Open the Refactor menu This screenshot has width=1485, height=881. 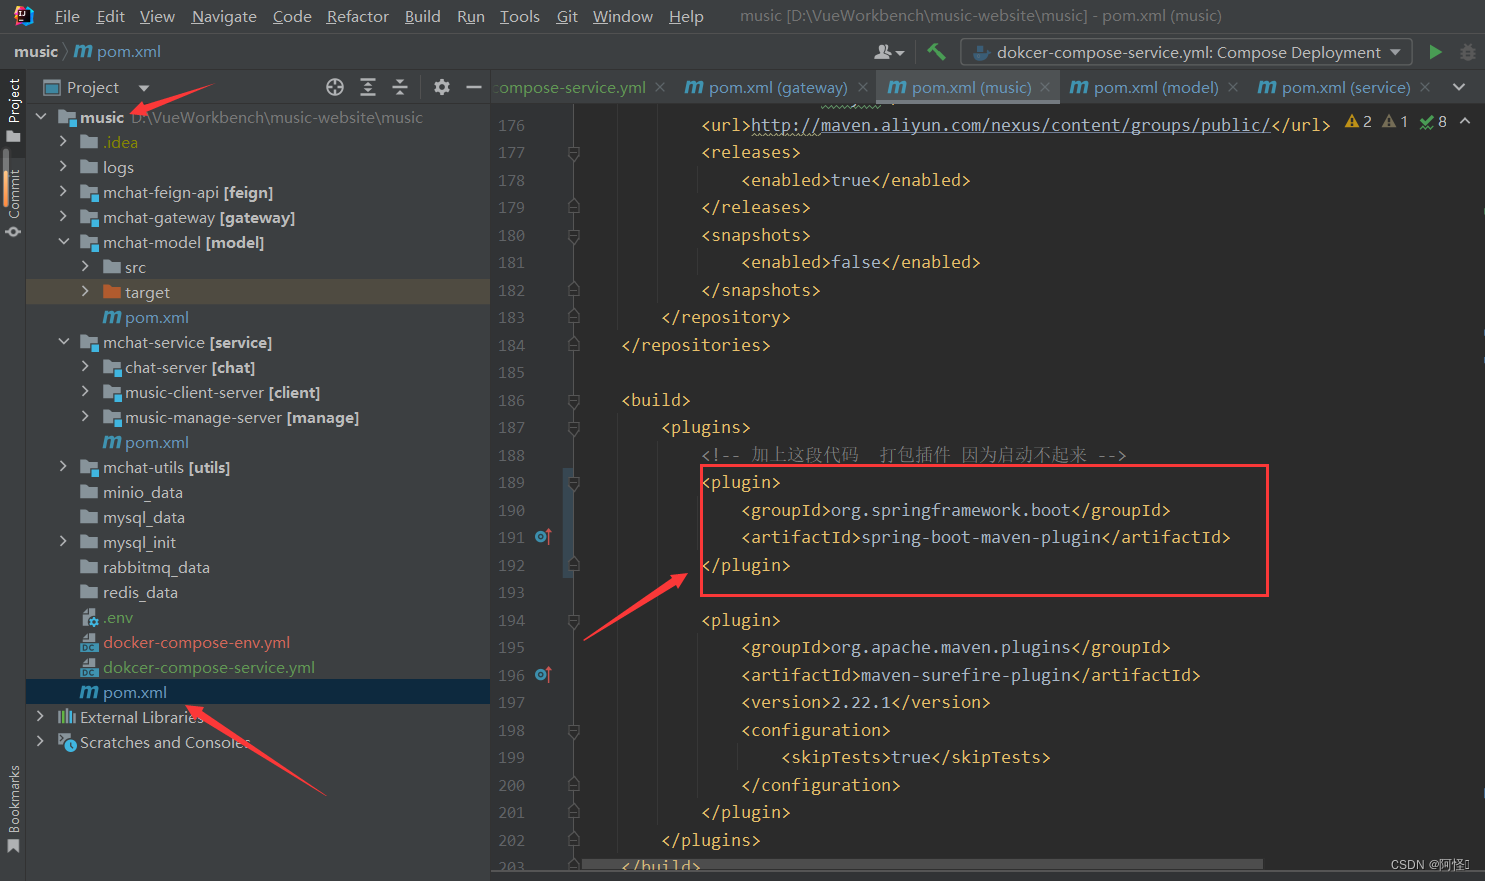[x=357, y=16]
